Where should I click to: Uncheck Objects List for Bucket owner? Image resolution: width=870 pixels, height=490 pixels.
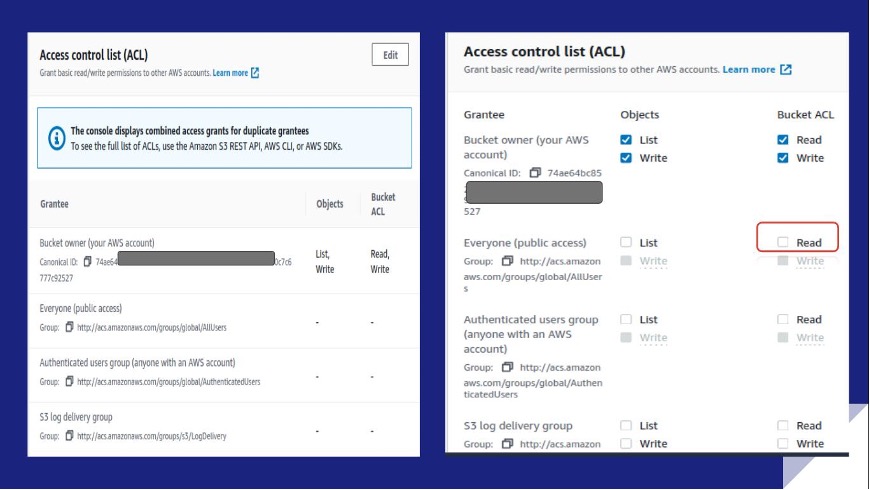tap(626, 140)
